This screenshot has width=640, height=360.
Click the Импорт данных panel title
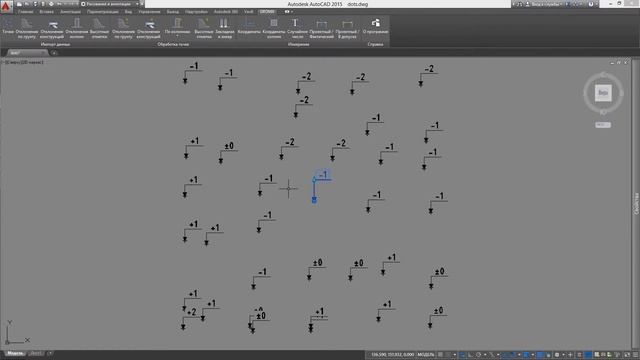55,44
